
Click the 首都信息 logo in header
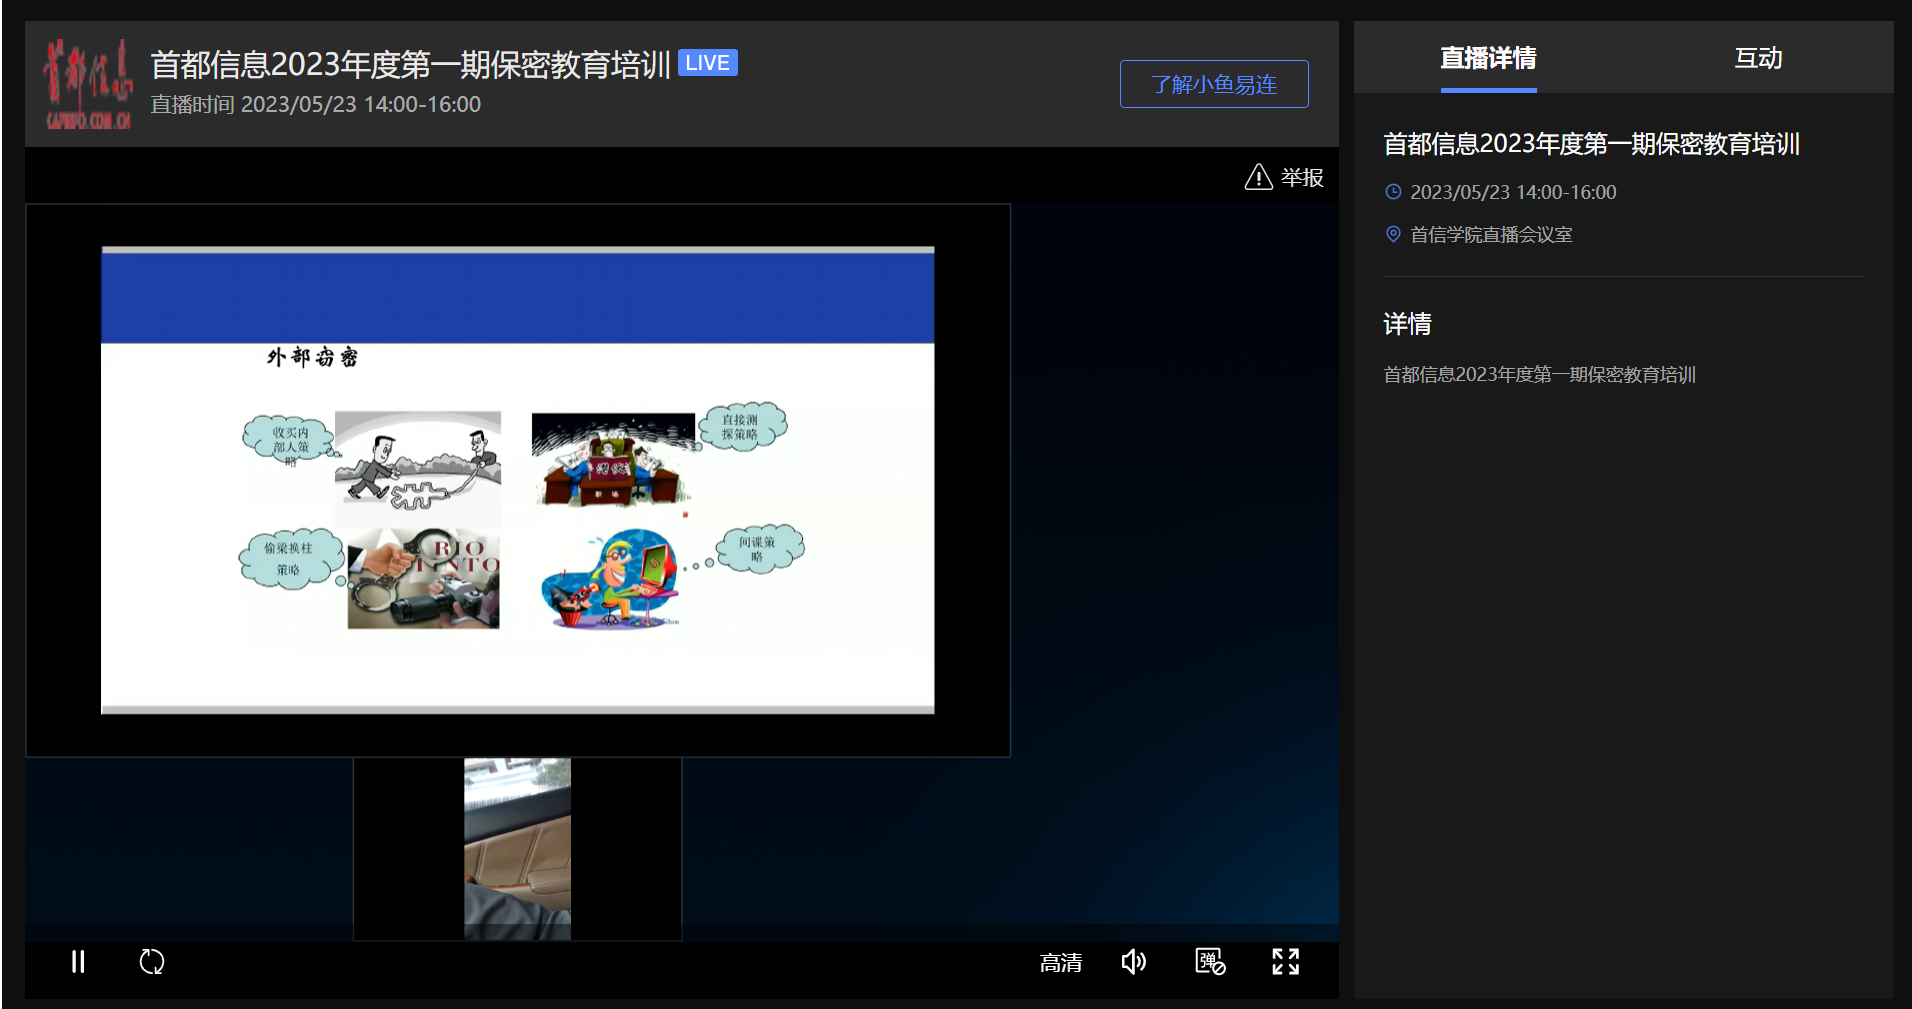[x=88, y=84]
